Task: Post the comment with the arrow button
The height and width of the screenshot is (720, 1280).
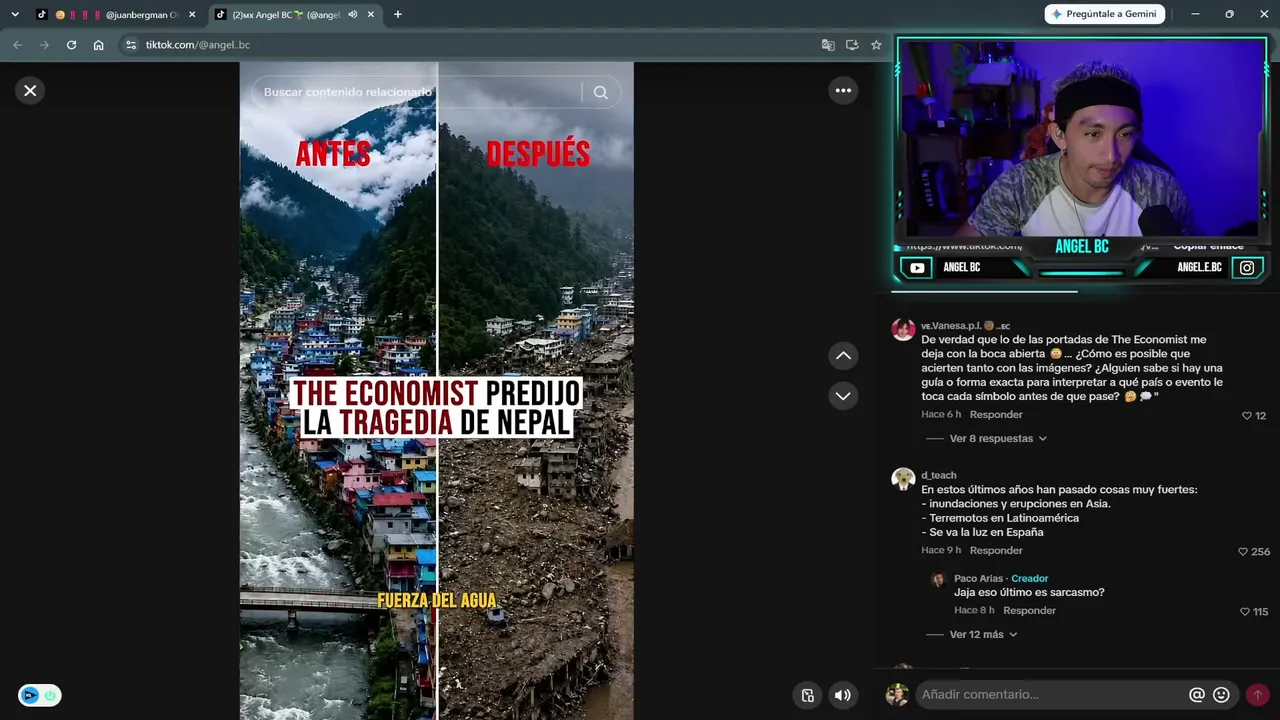Action: pos(1257,695)
